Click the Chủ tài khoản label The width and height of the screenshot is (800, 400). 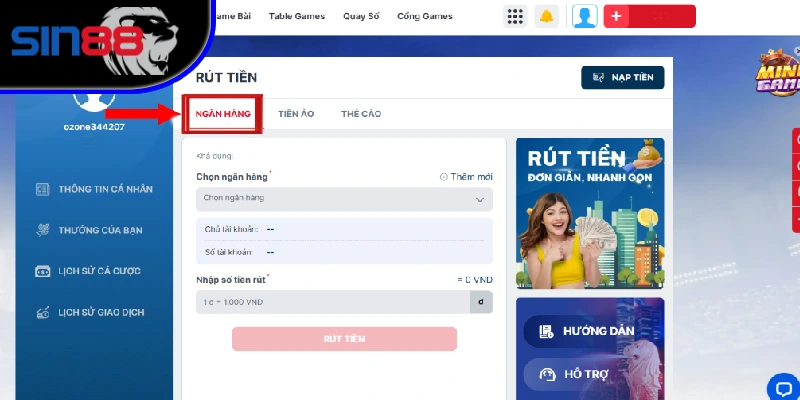tap(231, 230)
